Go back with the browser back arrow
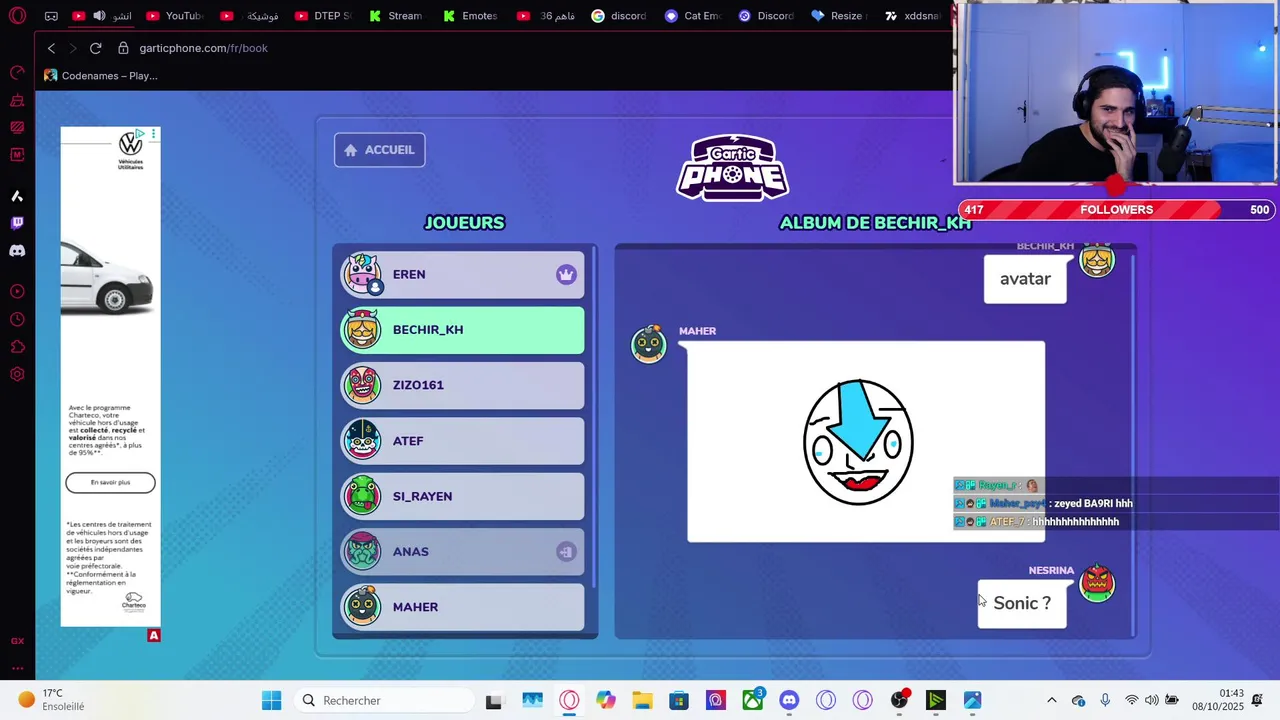 click(51, 48)
